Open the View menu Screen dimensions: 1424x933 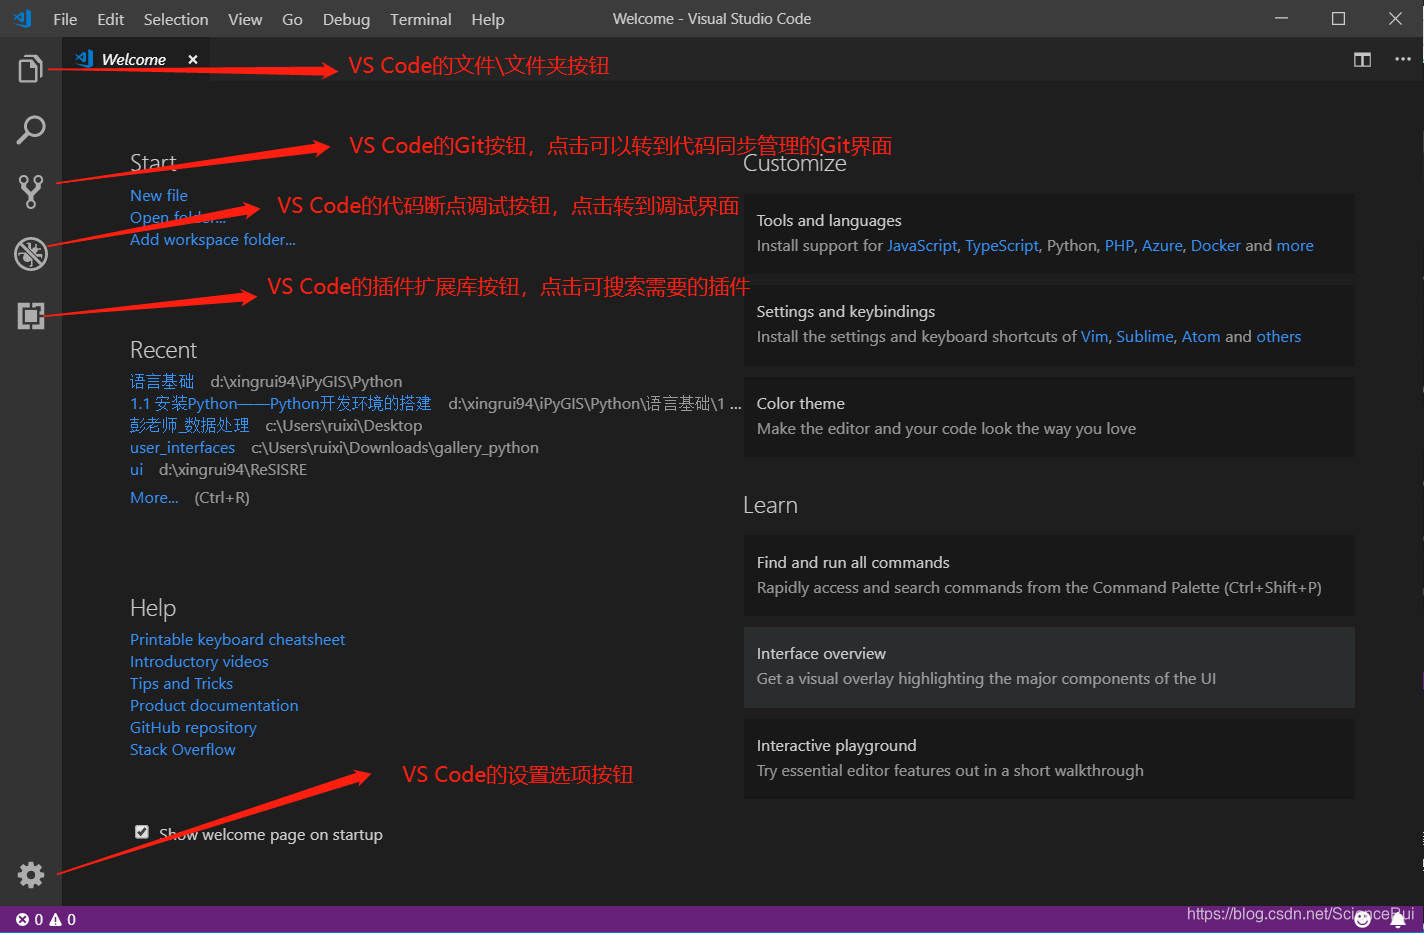click(245, 19)
